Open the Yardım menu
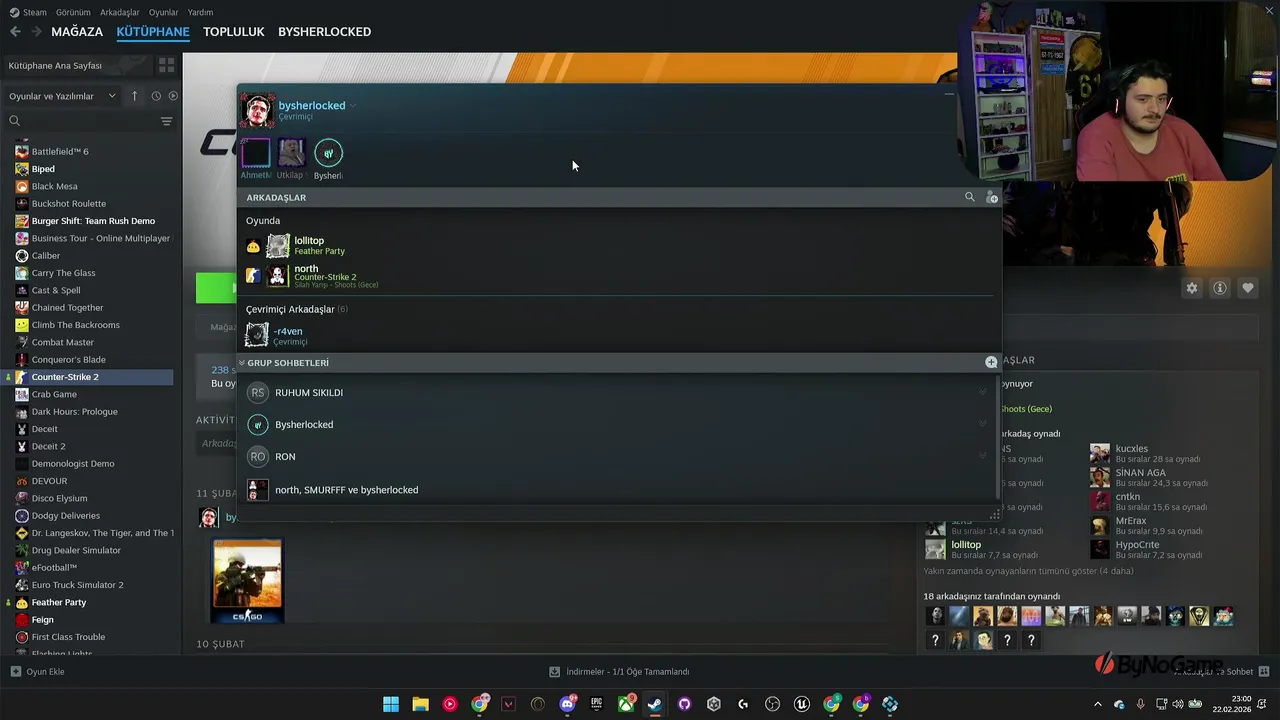Image resolution: width=1280 pixels, height=720 pixels. [200, 12]
